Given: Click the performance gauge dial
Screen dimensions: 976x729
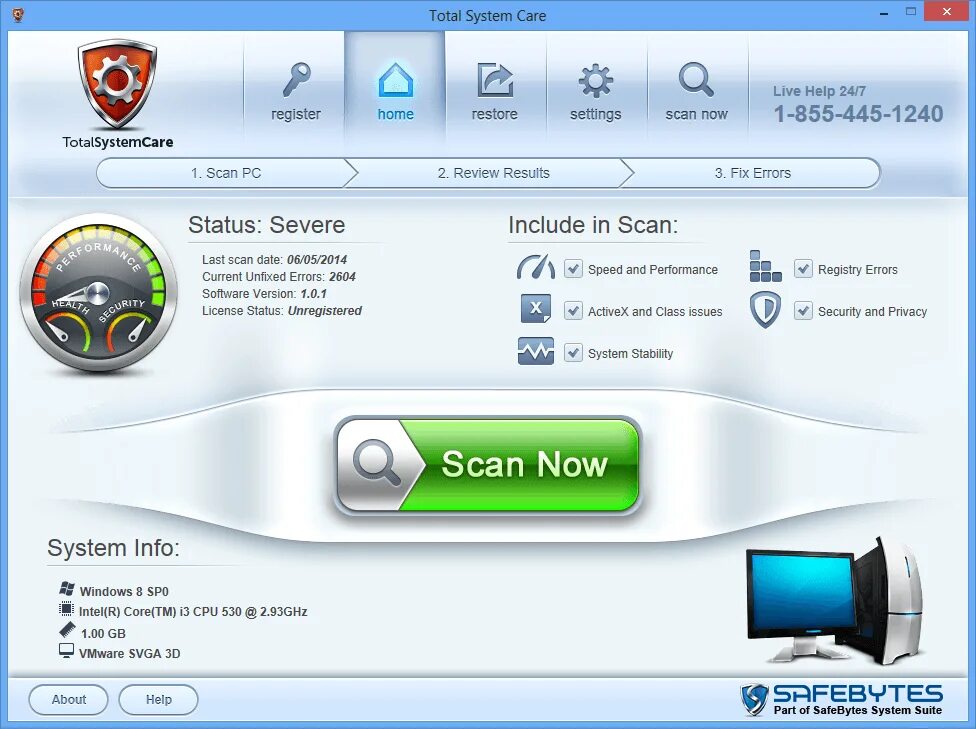Looking at the screenshot, I should point(98,293).
